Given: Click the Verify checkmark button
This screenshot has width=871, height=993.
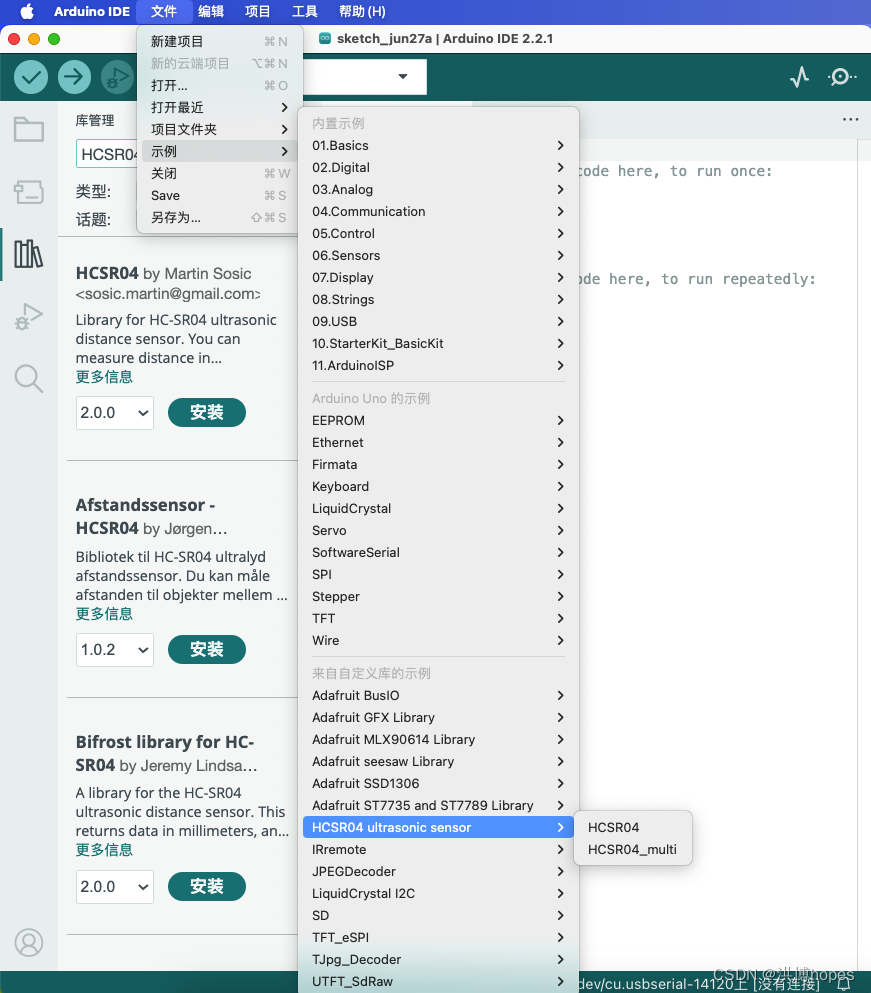Looking at the screenshot, I should [30, 77].
